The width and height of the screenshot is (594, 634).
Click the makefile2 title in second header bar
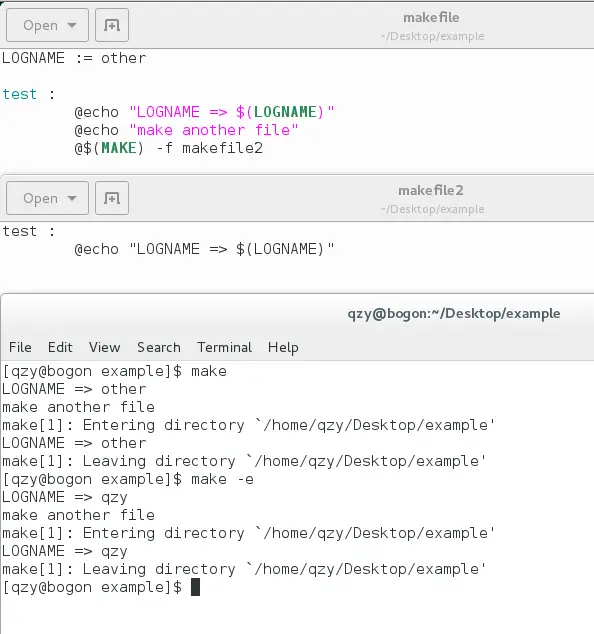(431, 190)
